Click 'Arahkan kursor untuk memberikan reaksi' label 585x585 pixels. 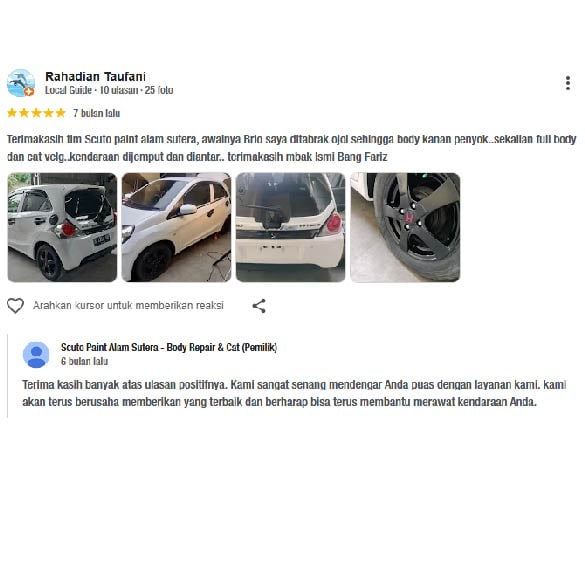click(x=128, y=306)
